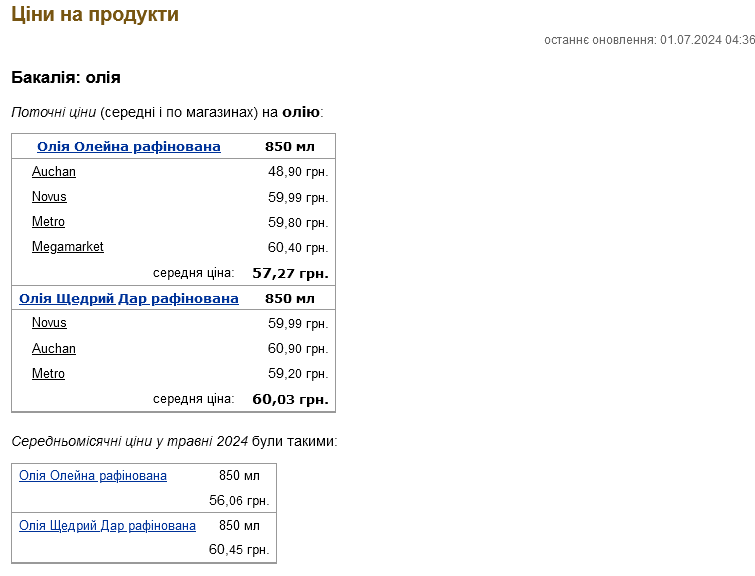Click Novus link under Олія Щедрий Дар
The height and width of the screenshot is (576, 755).
[x=49, y=323]
